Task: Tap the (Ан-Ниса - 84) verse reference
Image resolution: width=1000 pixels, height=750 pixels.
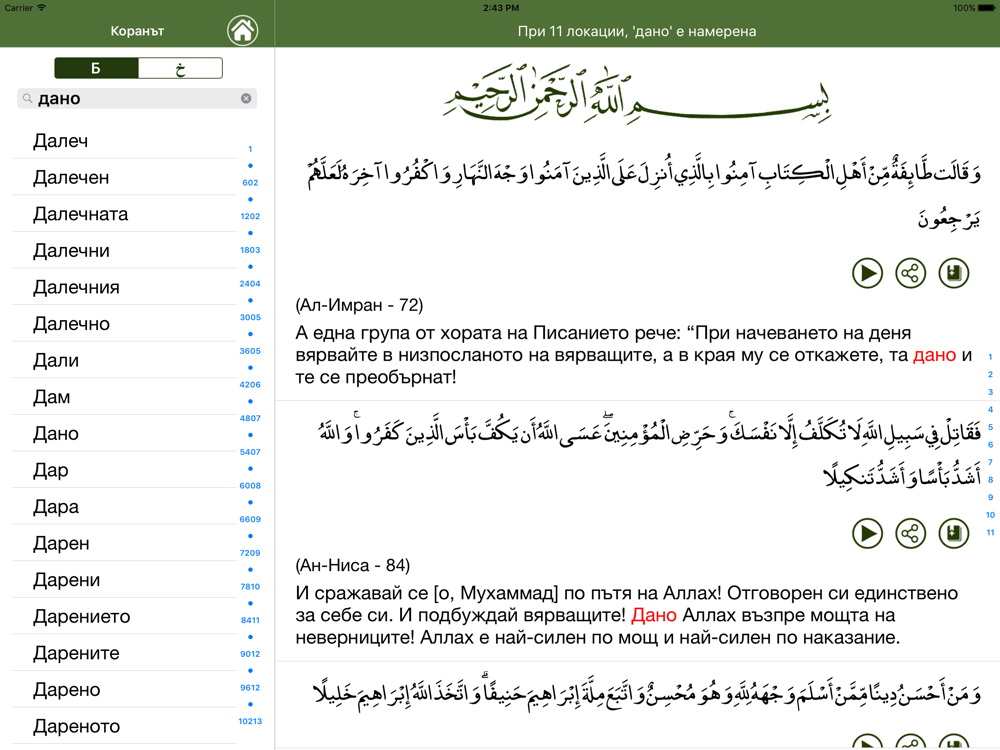Action: pyautogui.click(x=353, y=566)
